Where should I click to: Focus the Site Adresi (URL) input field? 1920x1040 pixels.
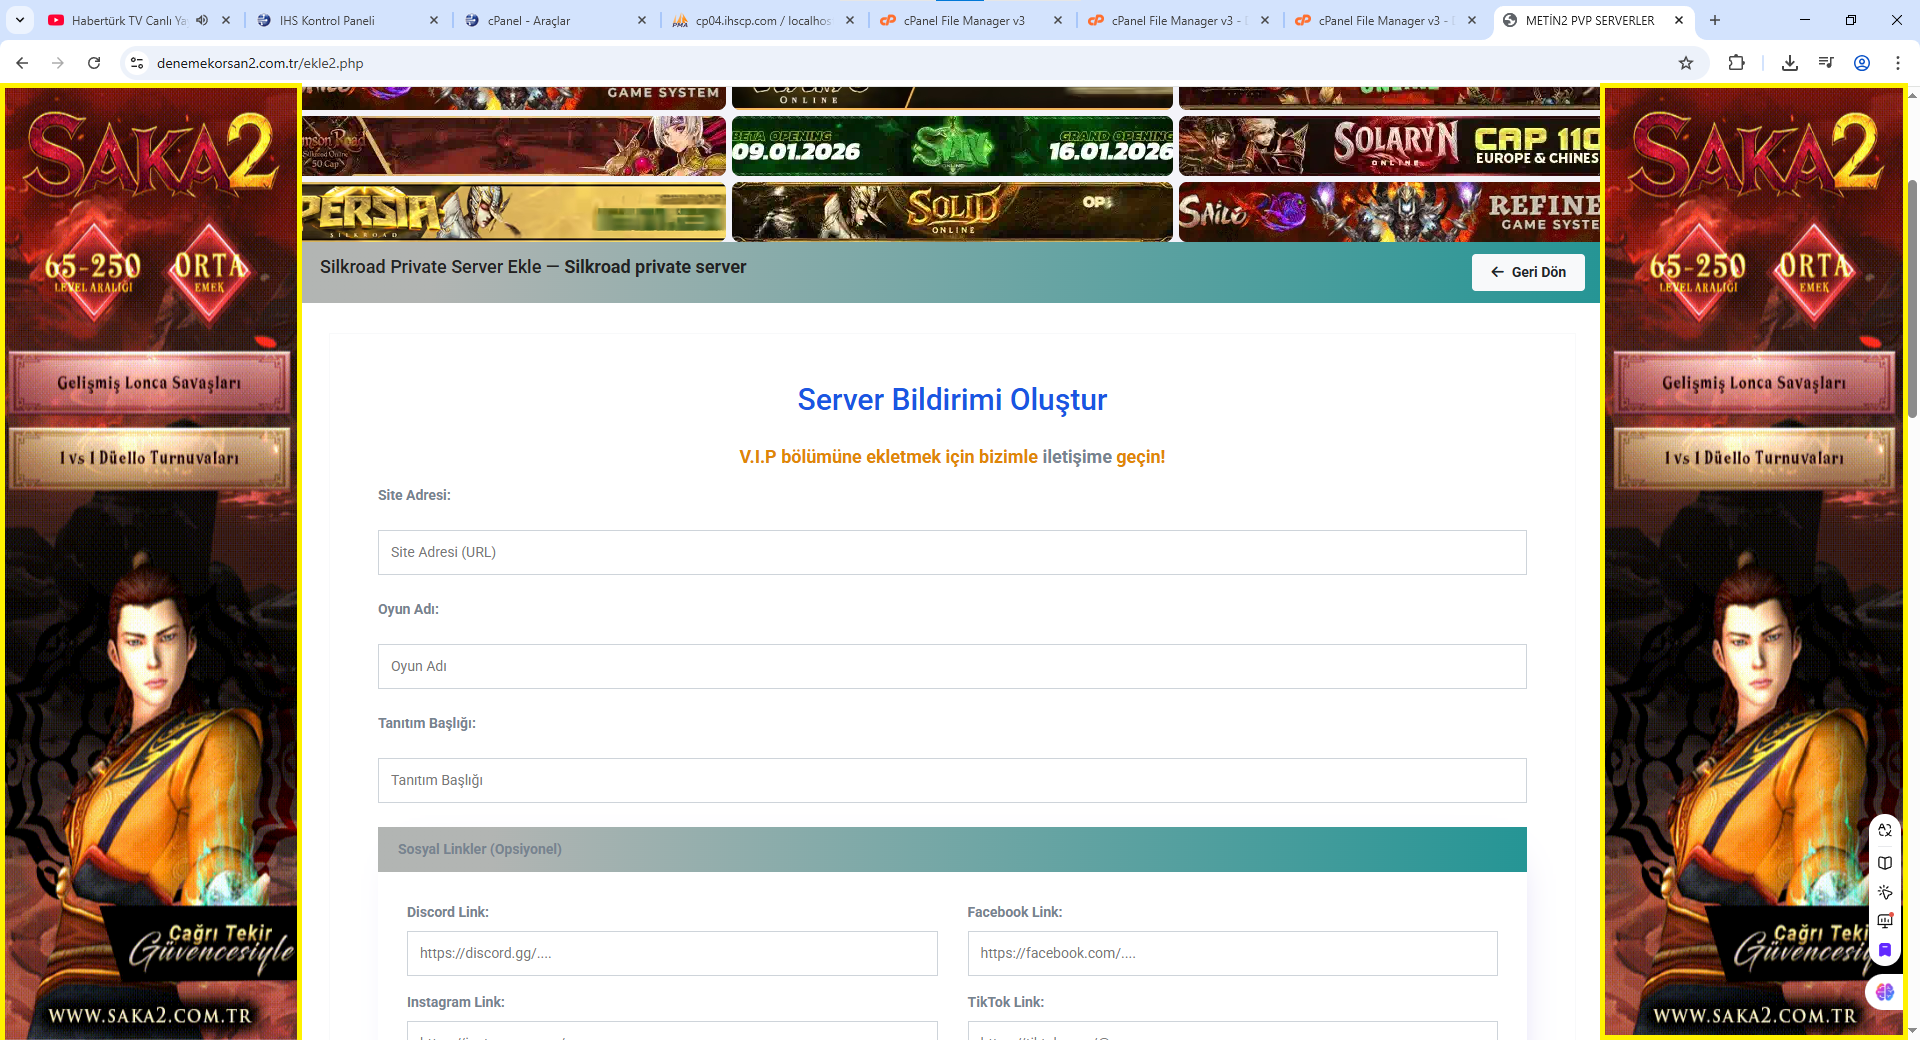pos(951,552)
